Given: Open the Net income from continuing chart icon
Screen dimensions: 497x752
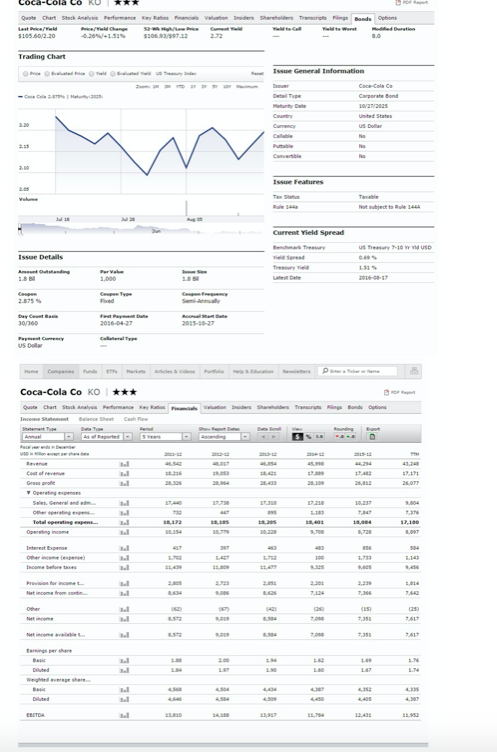Looking at the screenshot, I should (x=125, y=593).
